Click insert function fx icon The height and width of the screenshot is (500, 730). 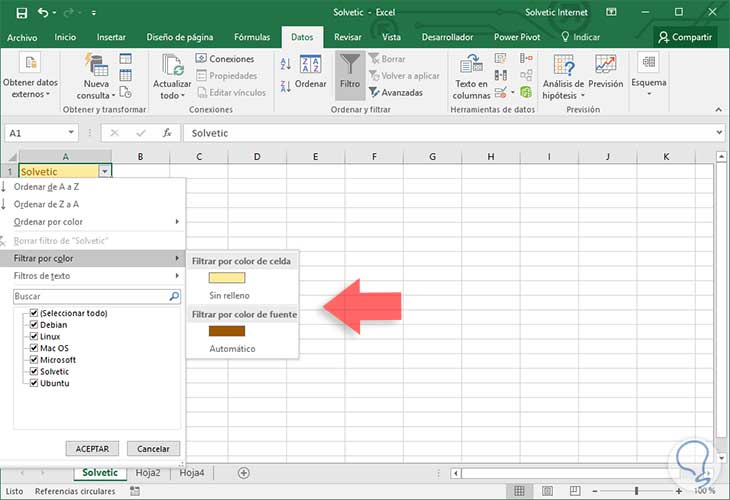click(167, 133)
